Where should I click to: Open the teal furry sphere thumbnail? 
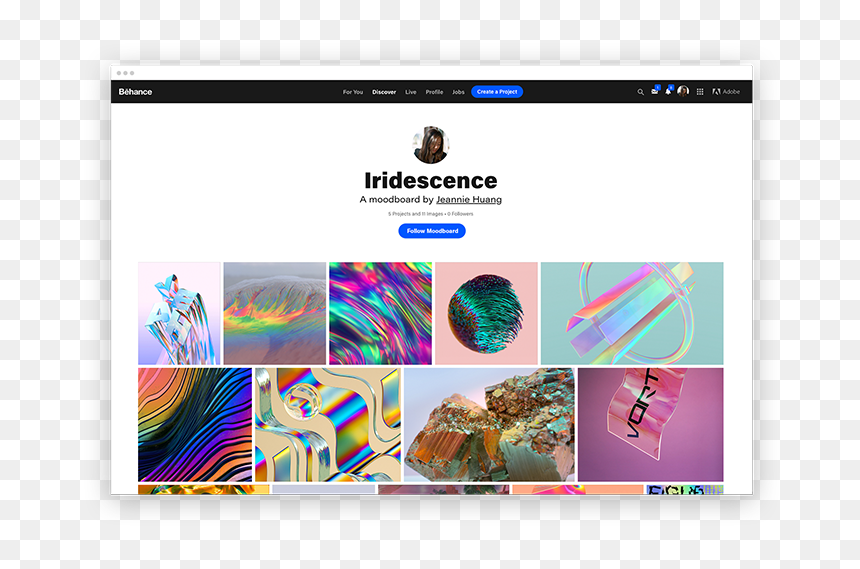[x=486, y=313]
